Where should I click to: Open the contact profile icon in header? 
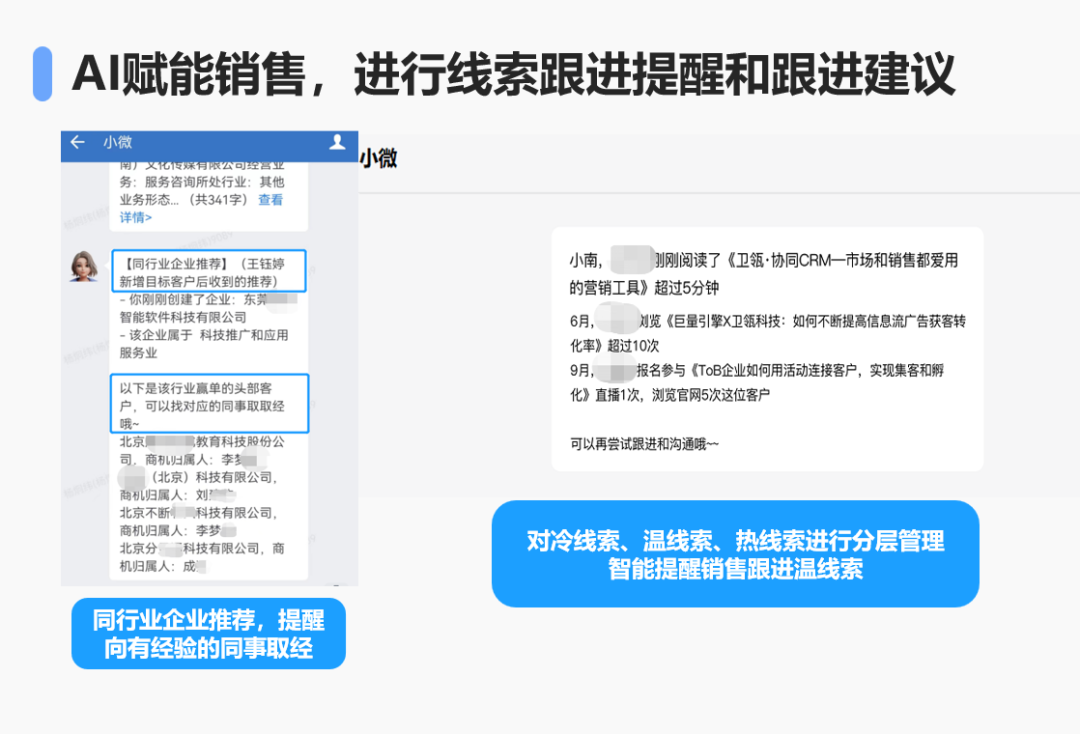click(x=337, y=143)
